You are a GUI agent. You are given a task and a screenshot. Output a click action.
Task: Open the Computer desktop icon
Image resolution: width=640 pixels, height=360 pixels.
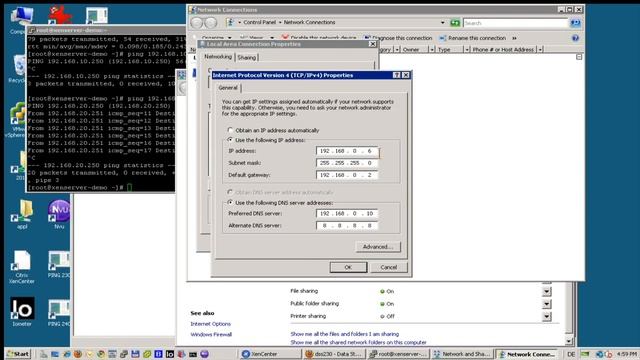coord(20,20)
